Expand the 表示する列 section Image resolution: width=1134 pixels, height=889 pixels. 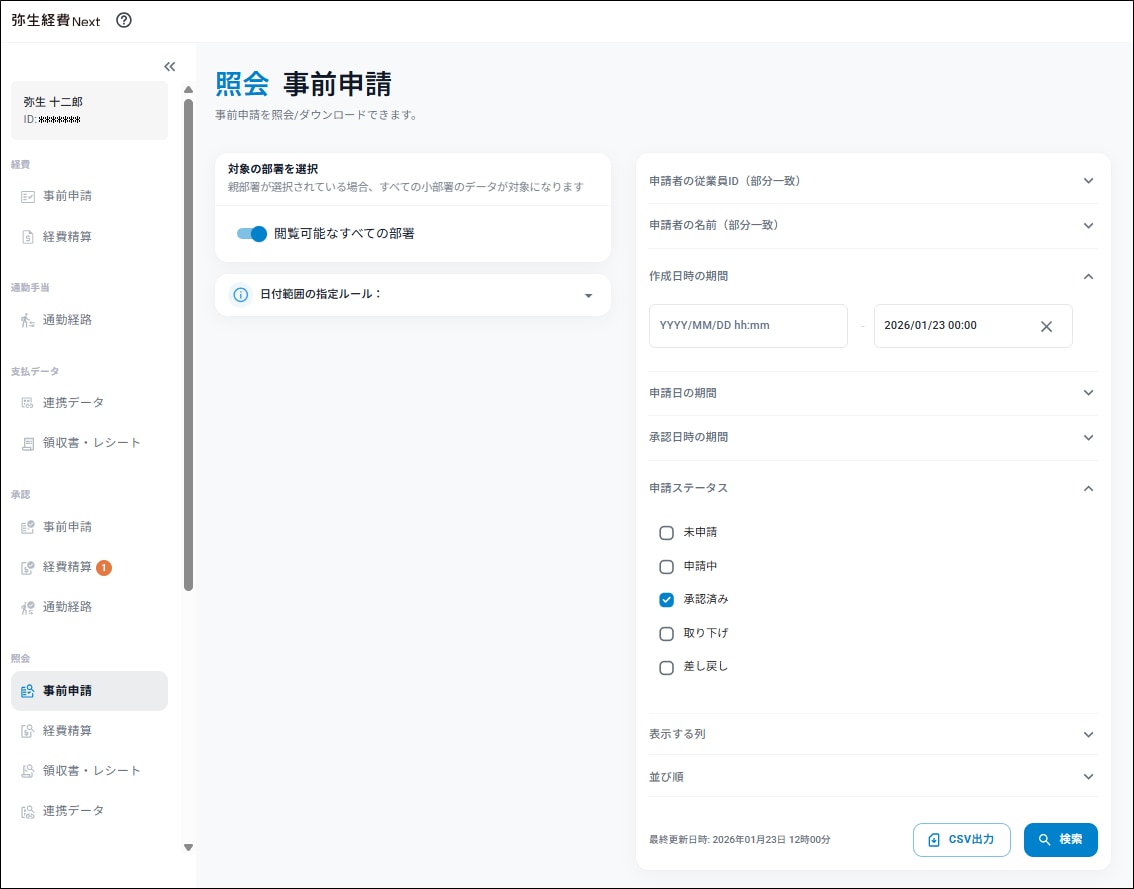[x=1088, y=734]
